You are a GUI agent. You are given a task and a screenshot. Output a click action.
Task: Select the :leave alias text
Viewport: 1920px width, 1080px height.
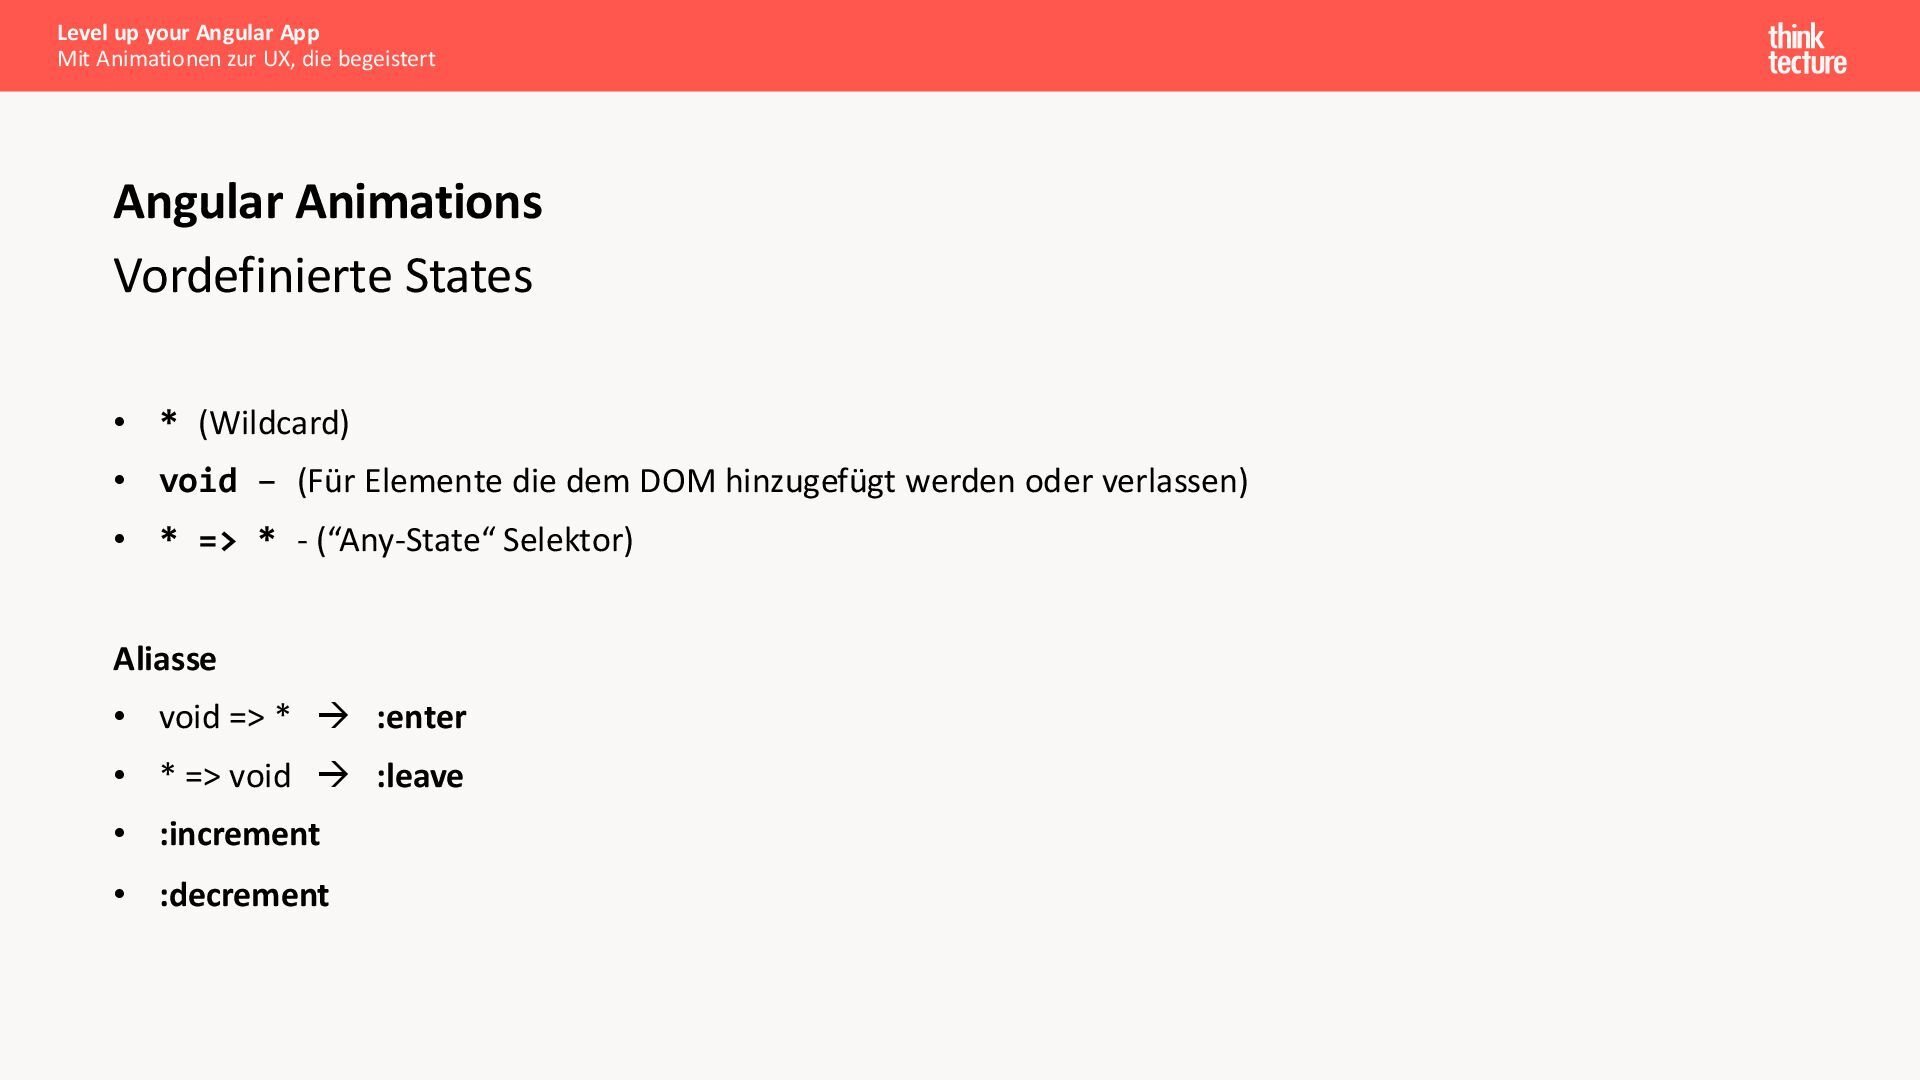[x=420, y=776]
